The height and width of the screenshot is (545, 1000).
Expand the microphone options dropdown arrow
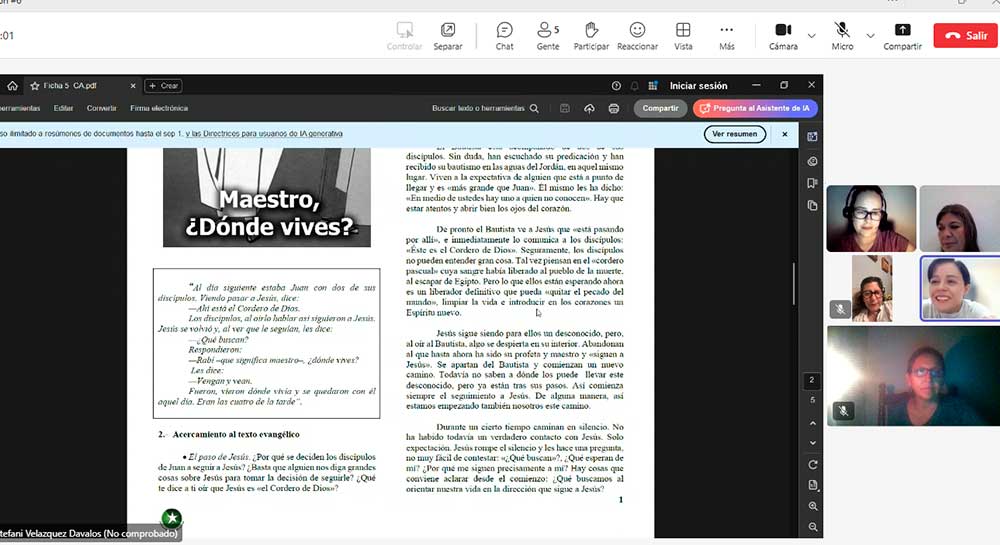coord(870,36)
